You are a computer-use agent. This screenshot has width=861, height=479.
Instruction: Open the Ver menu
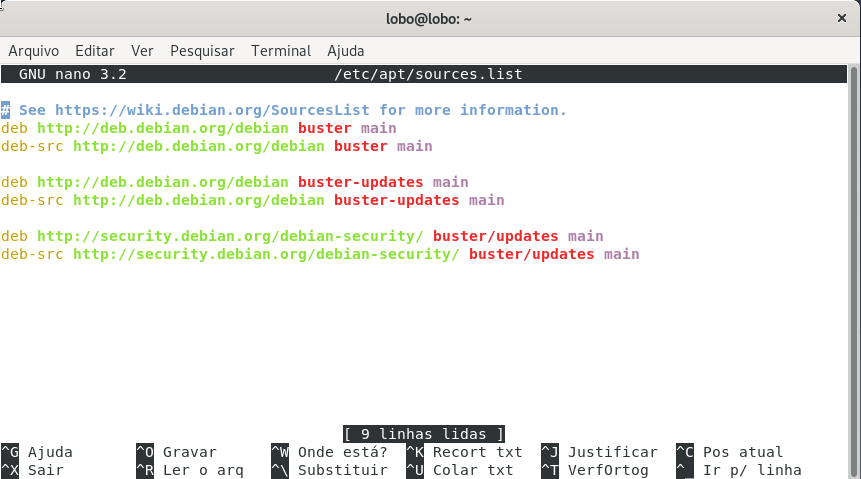(142, 51)
